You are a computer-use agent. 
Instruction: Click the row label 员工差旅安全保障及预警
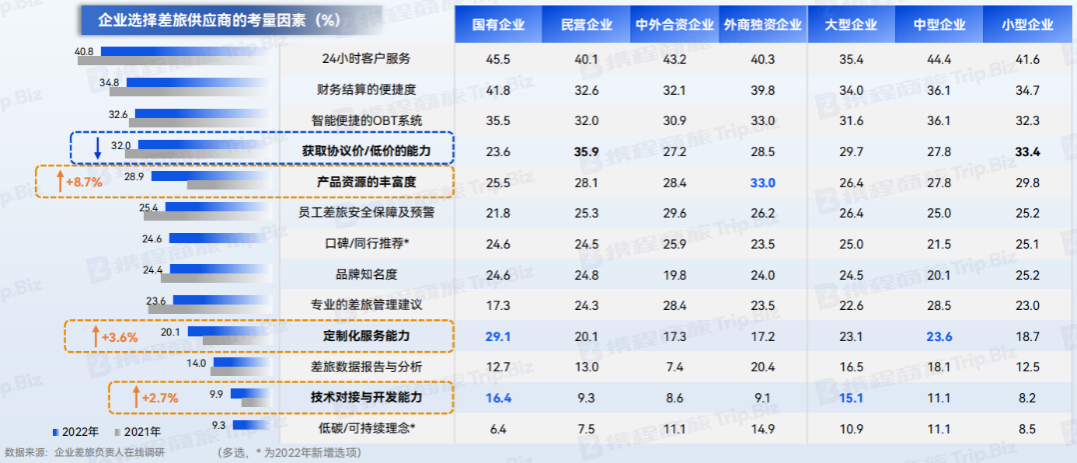point(366,212)
